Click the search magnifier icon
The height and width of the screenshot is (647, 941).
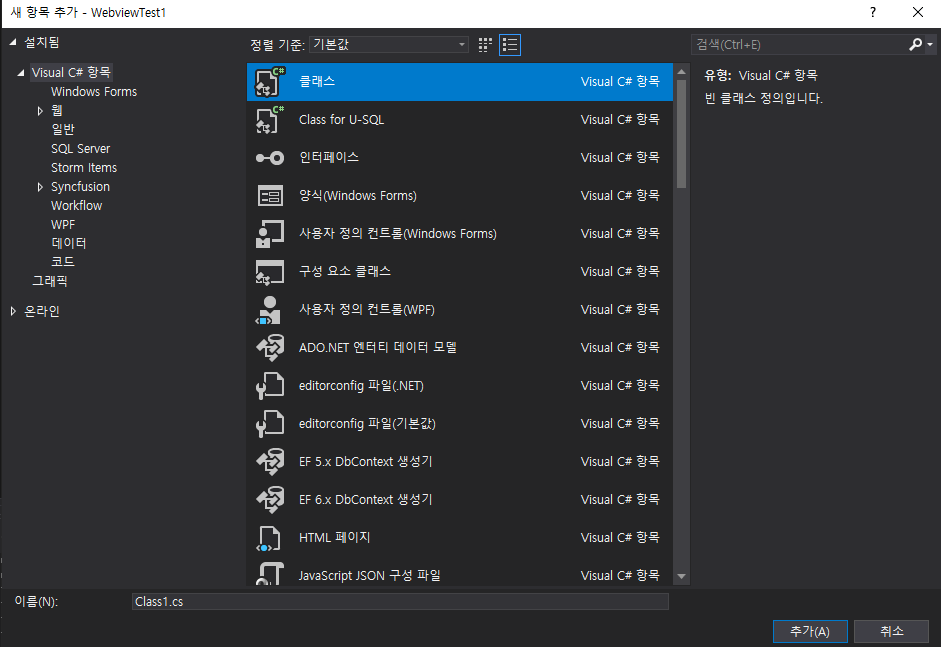(x=915, y=44)
